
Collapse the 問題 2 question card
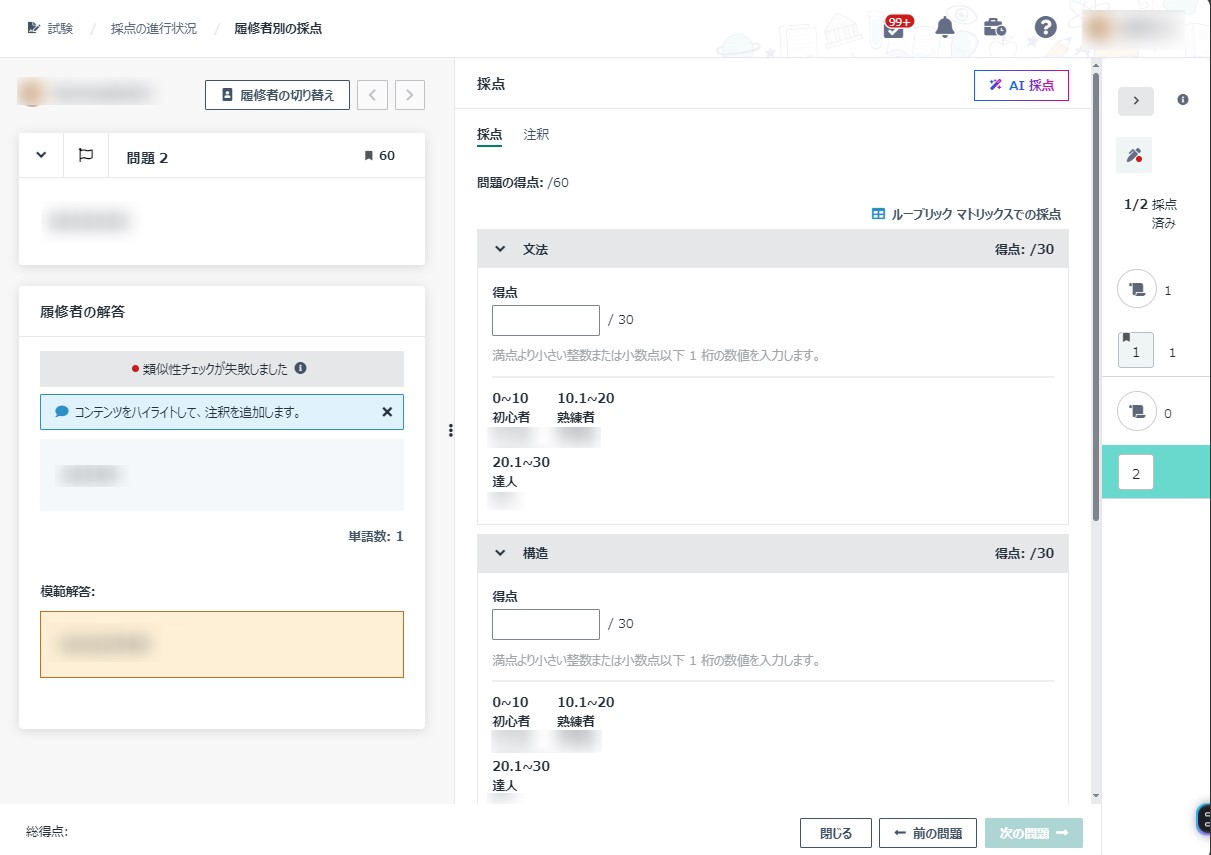point(42,156)
